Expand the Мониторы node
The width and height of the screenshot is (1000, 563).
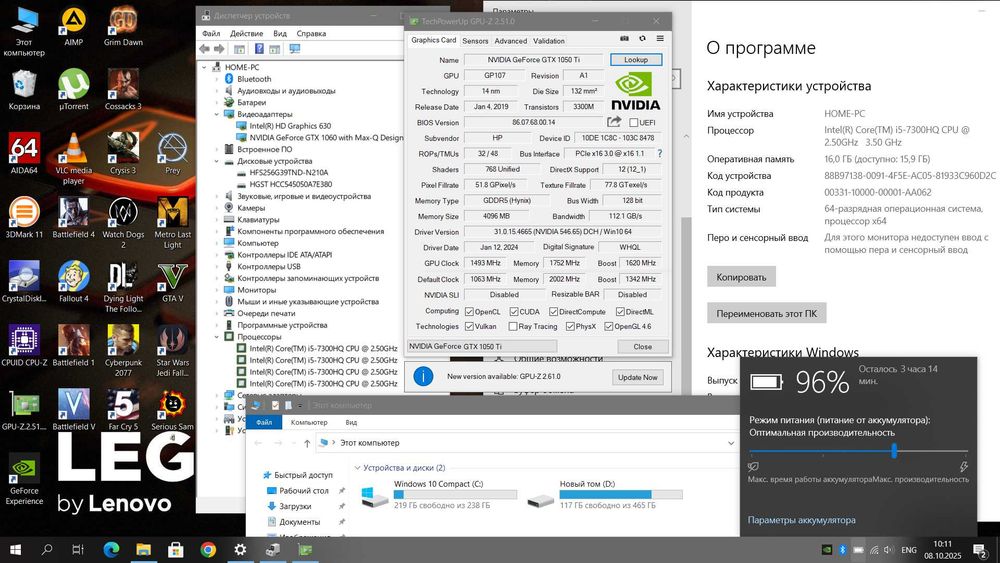click(217, 290)
